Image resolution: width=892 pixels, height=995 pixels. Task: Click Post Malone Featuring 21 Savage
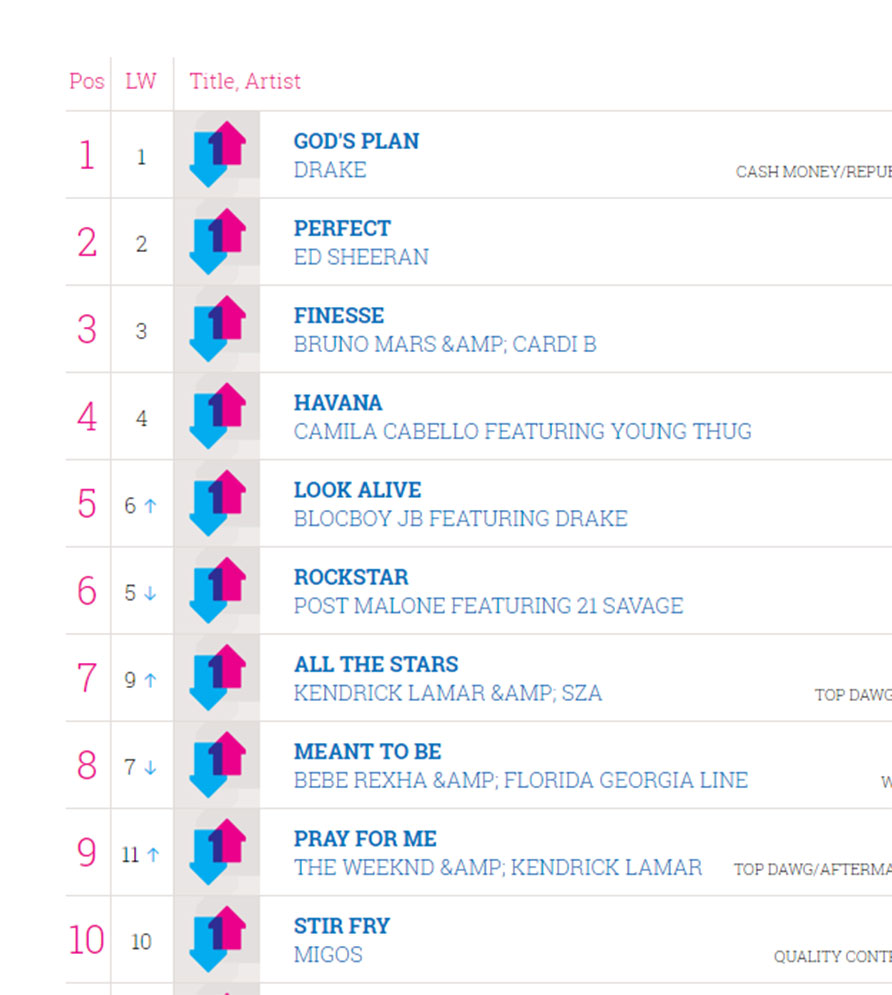[x=488, y=606]
